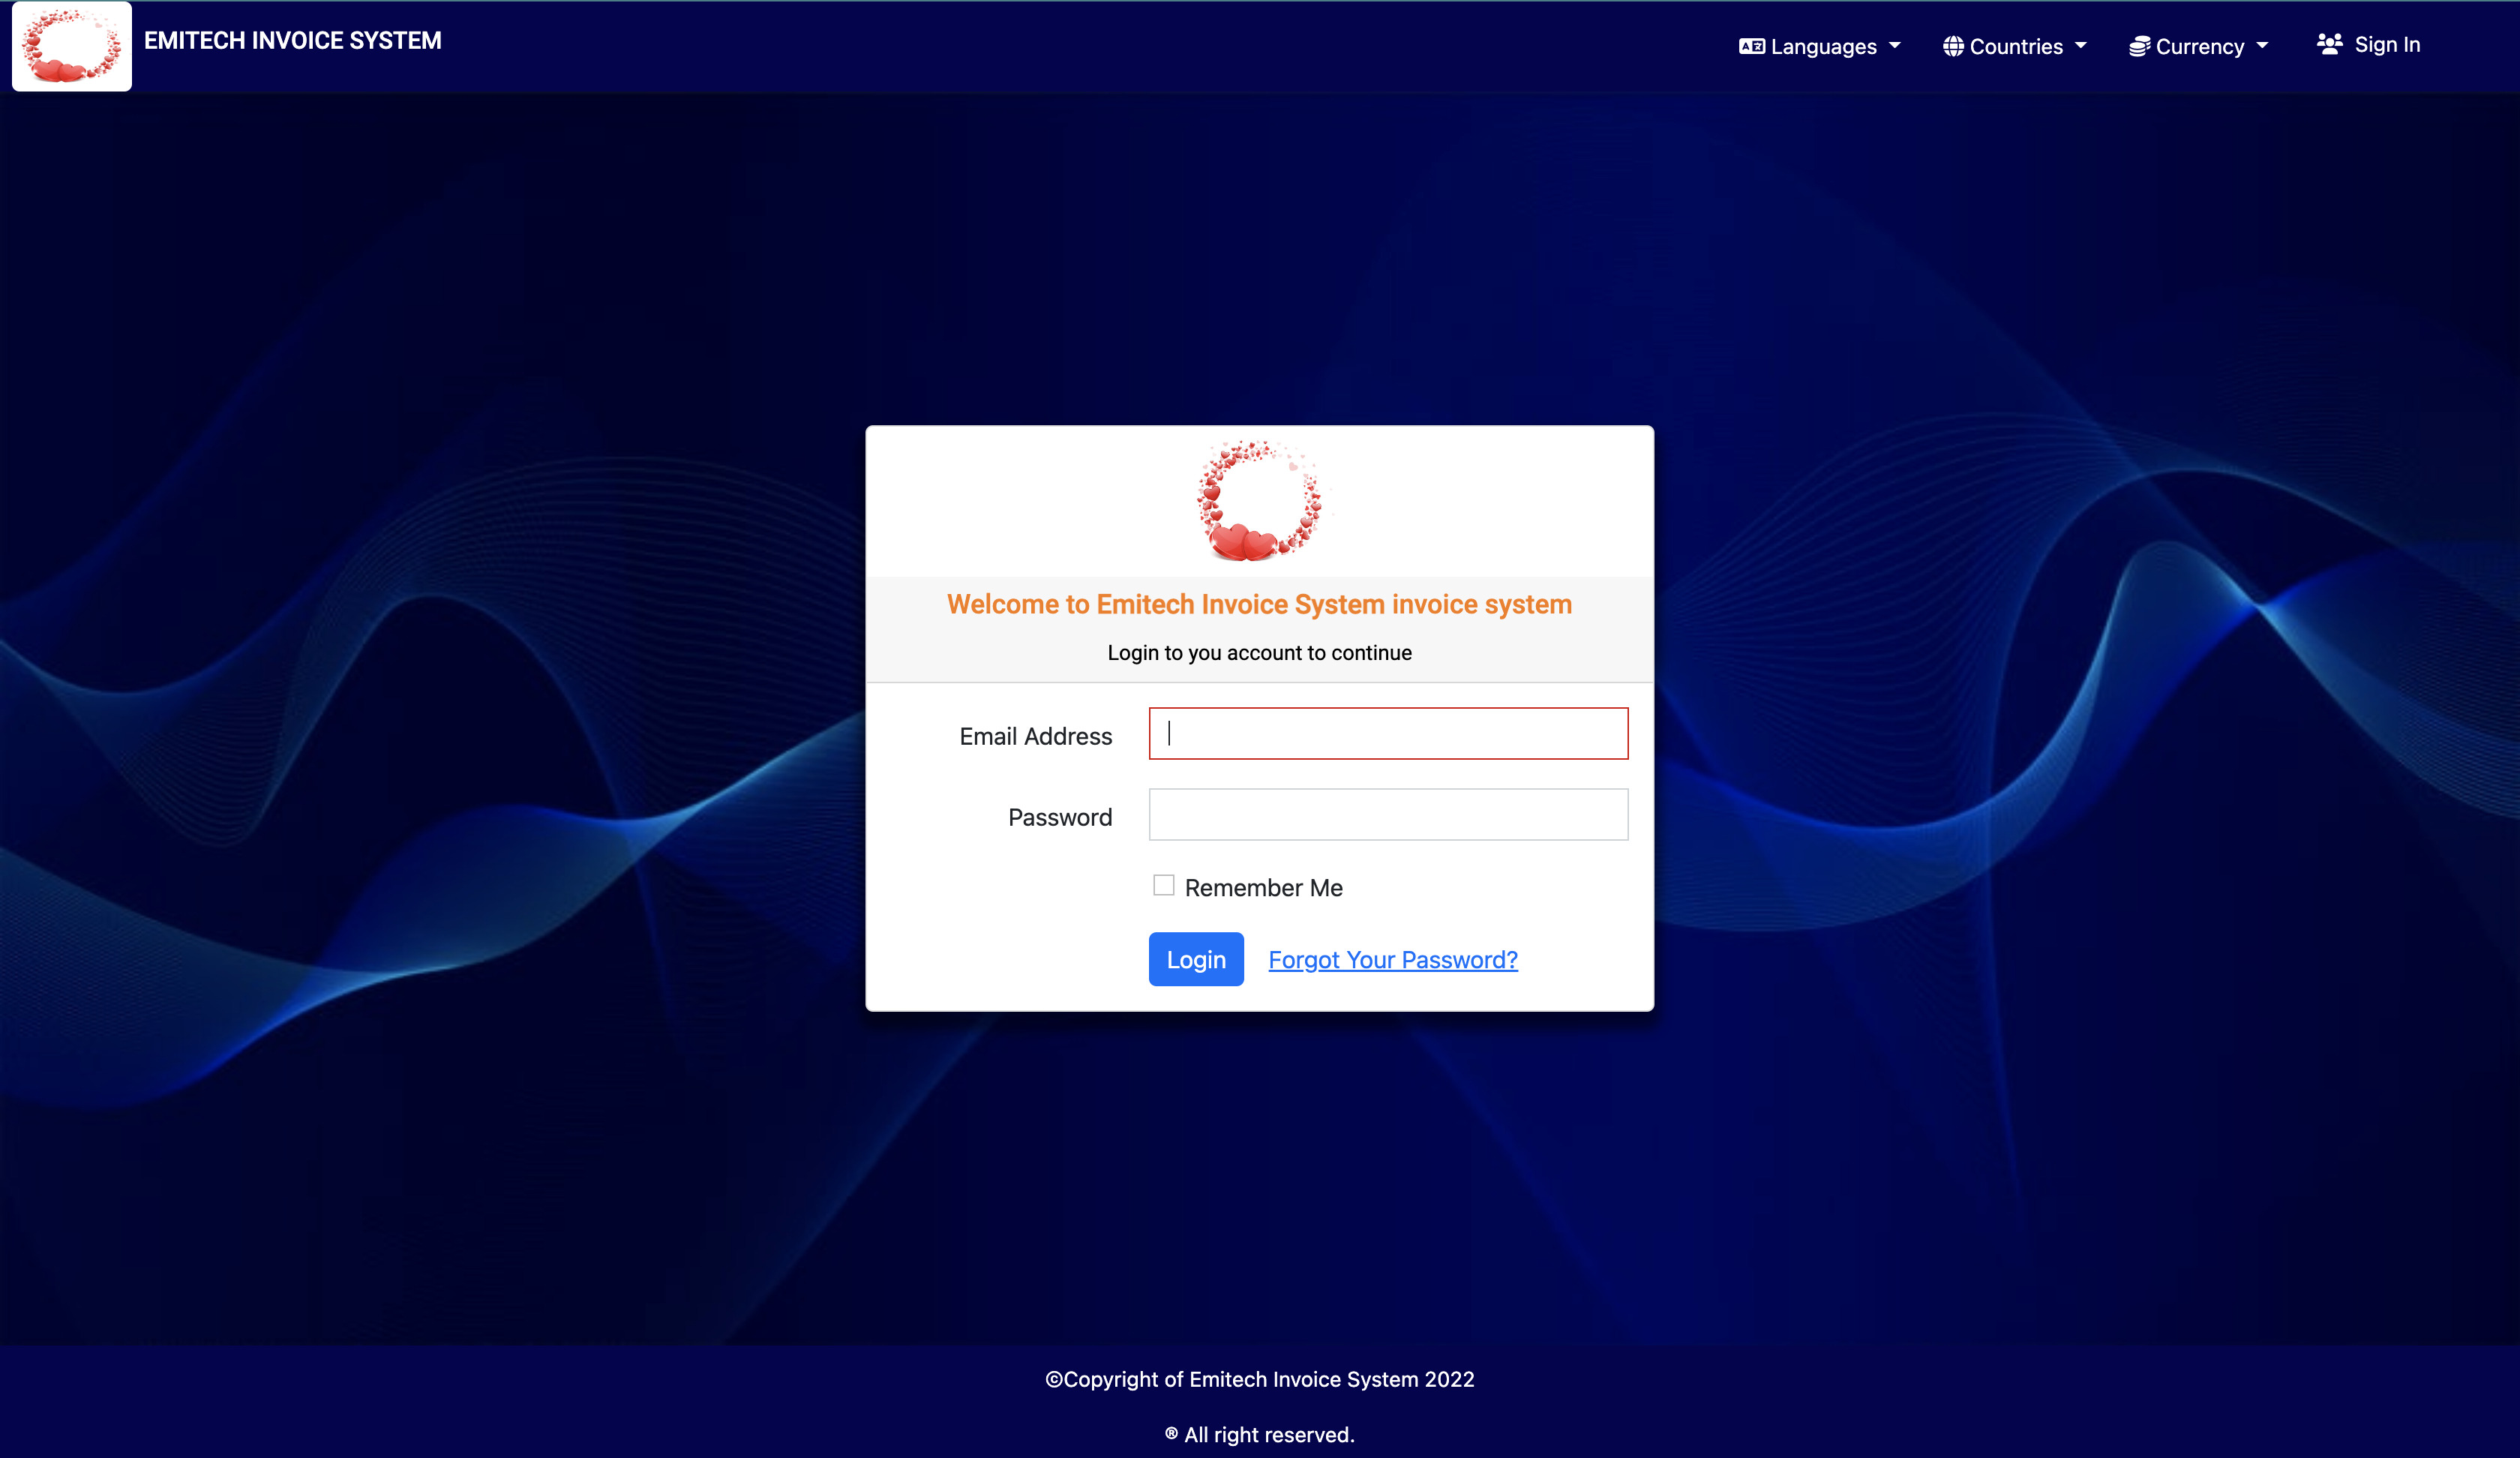Image resolution: width=2520 pixels, height=1458 pixels.
Task: Submit with the blue Login button
Action: pyautogui.click(x=1196, y=959)
